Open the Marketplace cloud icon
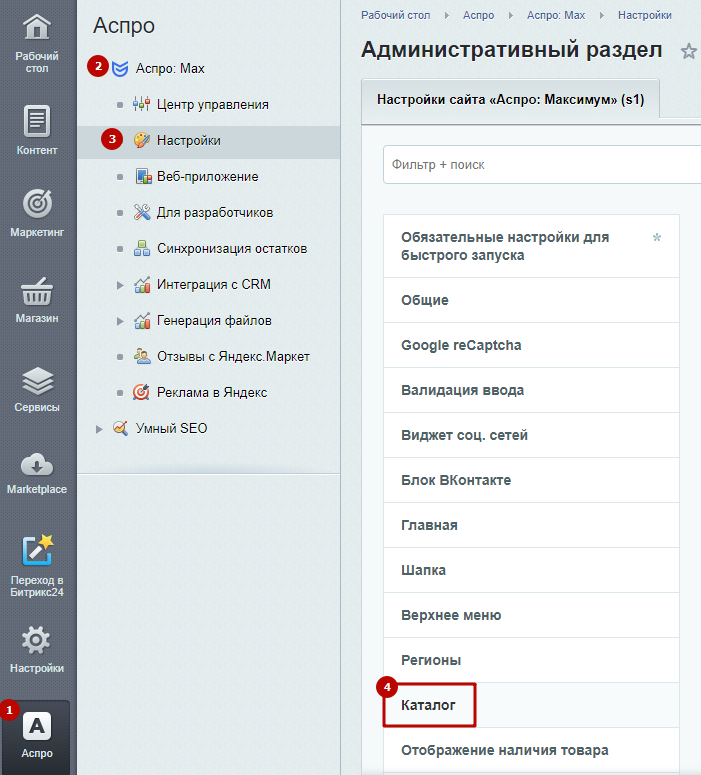Image resolution: width=701 pixels, height=775 pixels. coord(37,465)
